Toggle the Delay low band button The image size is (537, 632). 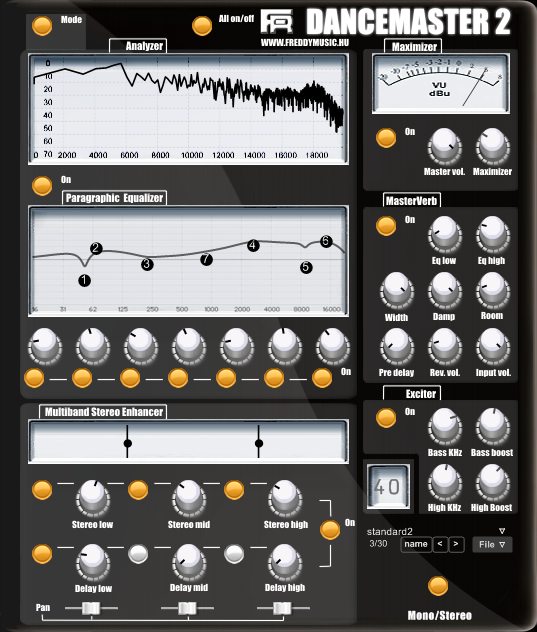(42, 554)
